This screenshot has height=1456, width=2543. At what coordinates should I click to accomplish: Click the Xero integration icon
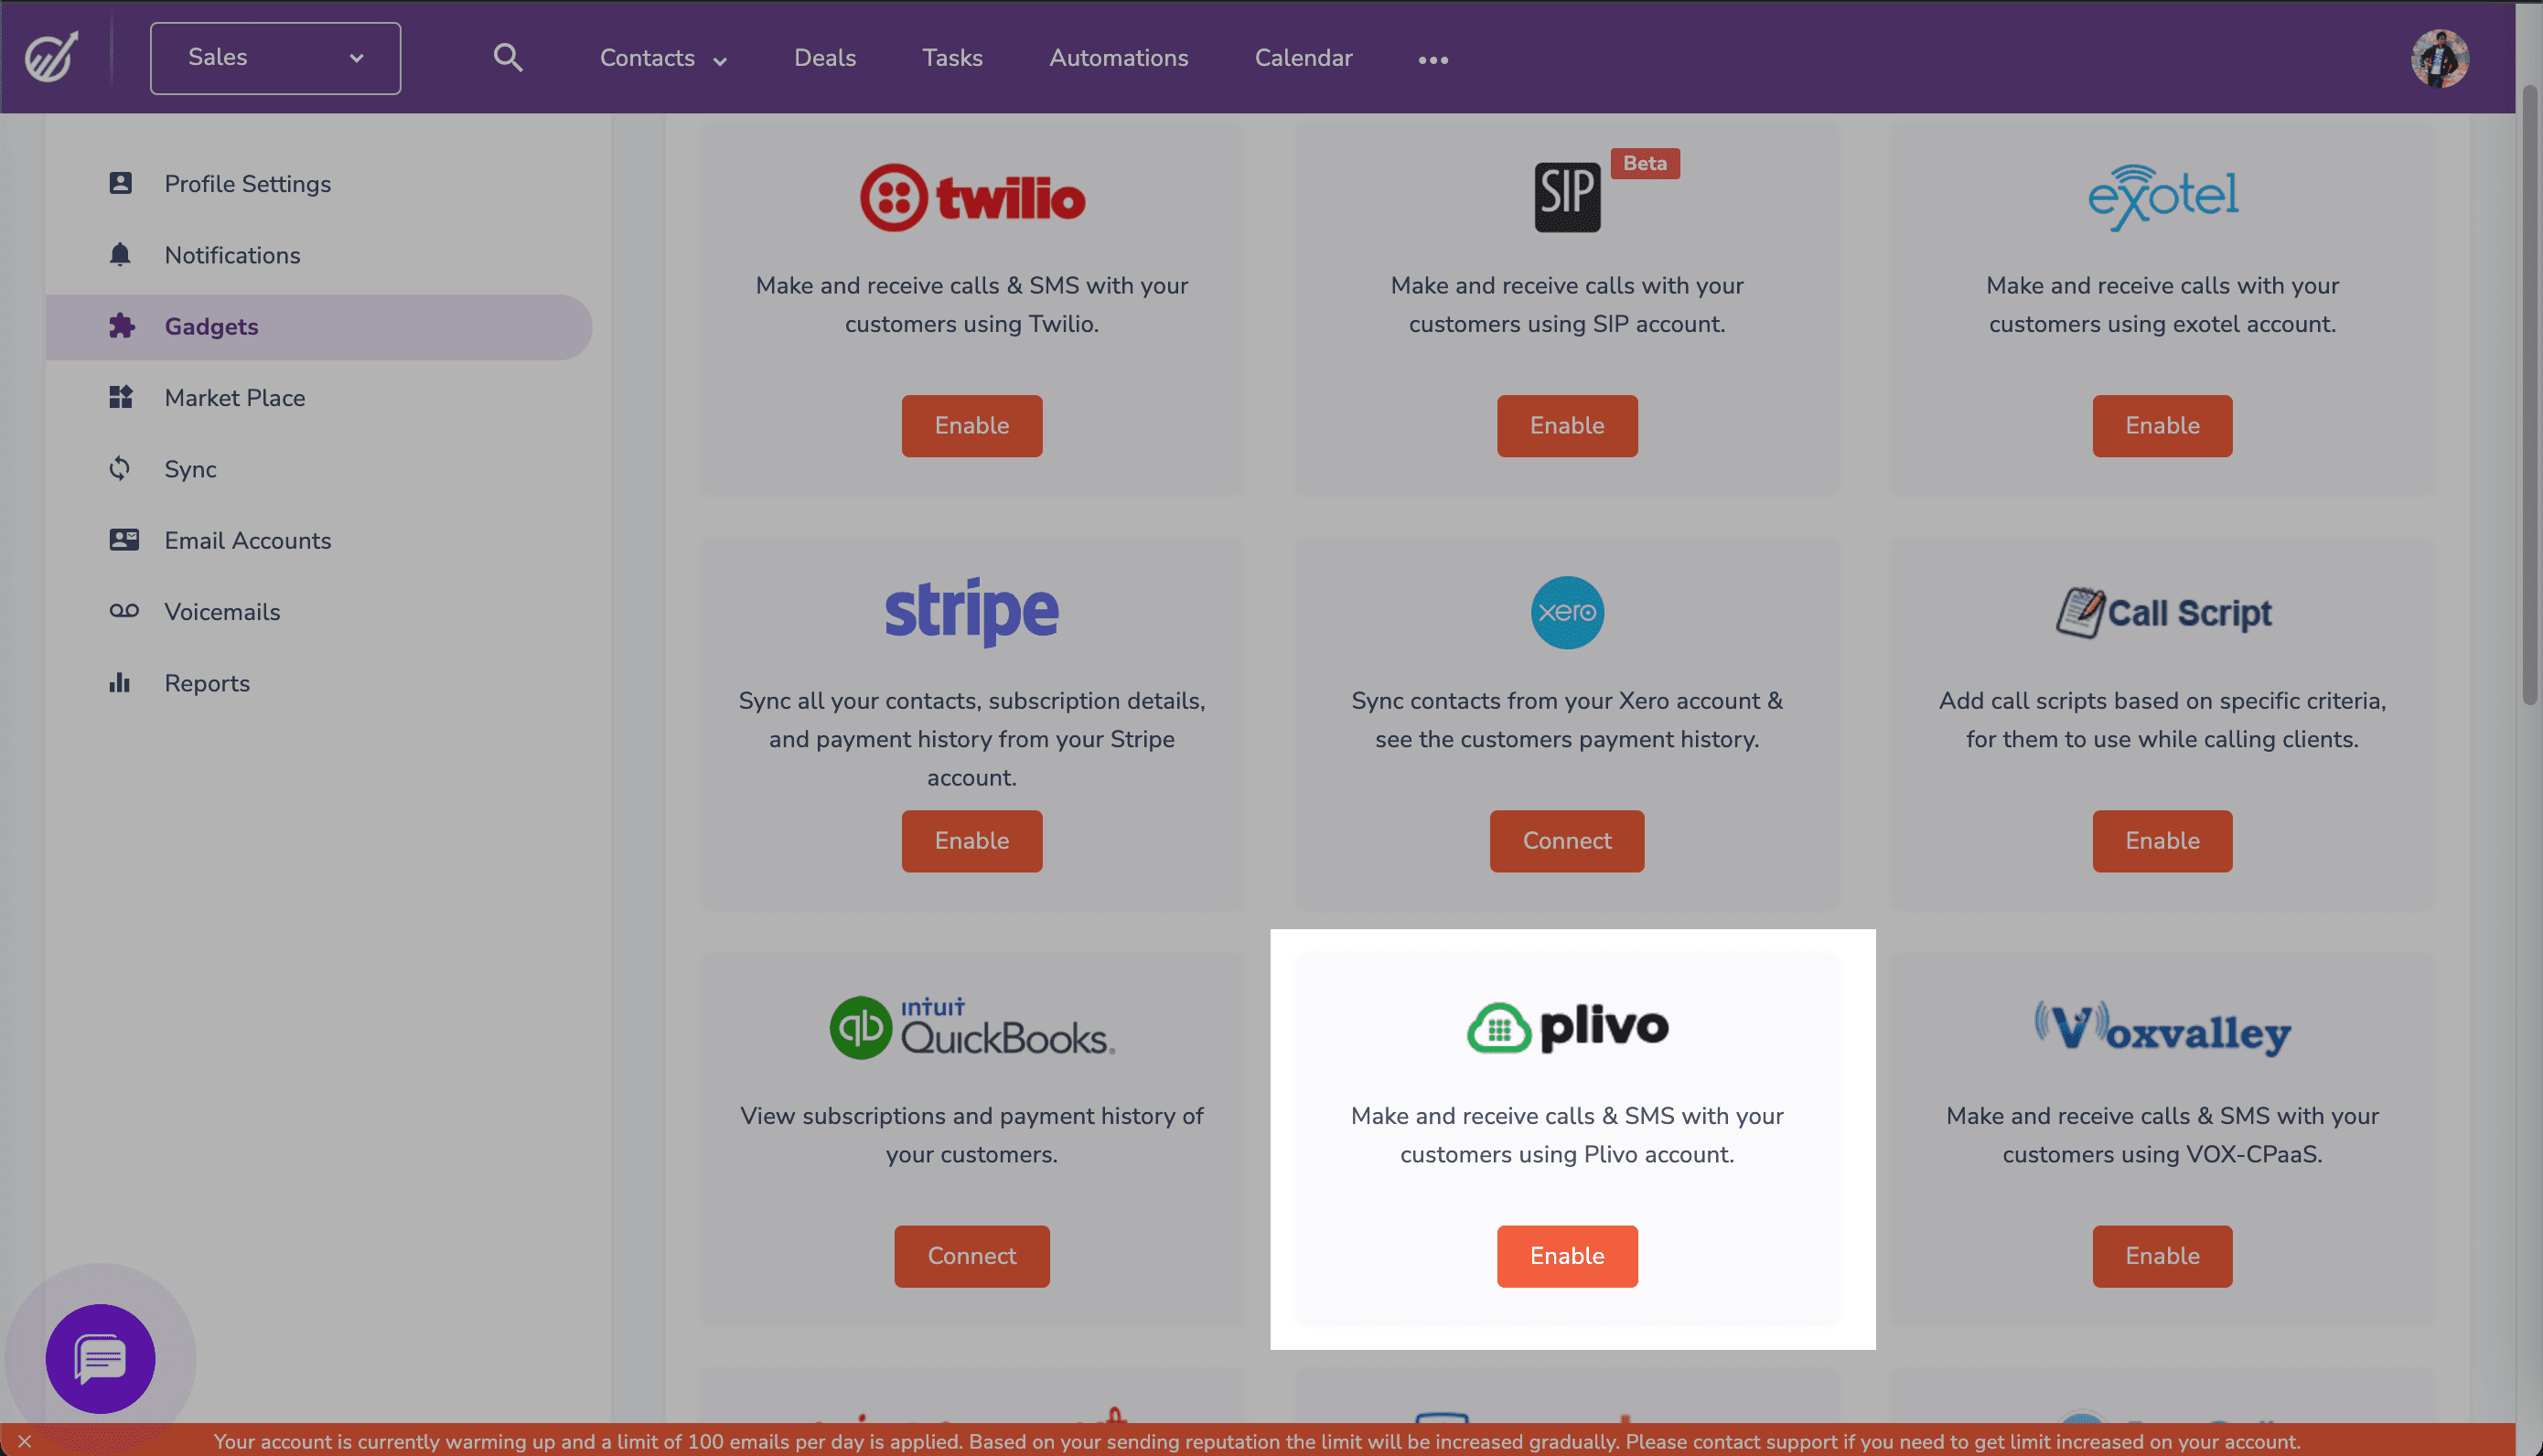[1567, 611]
